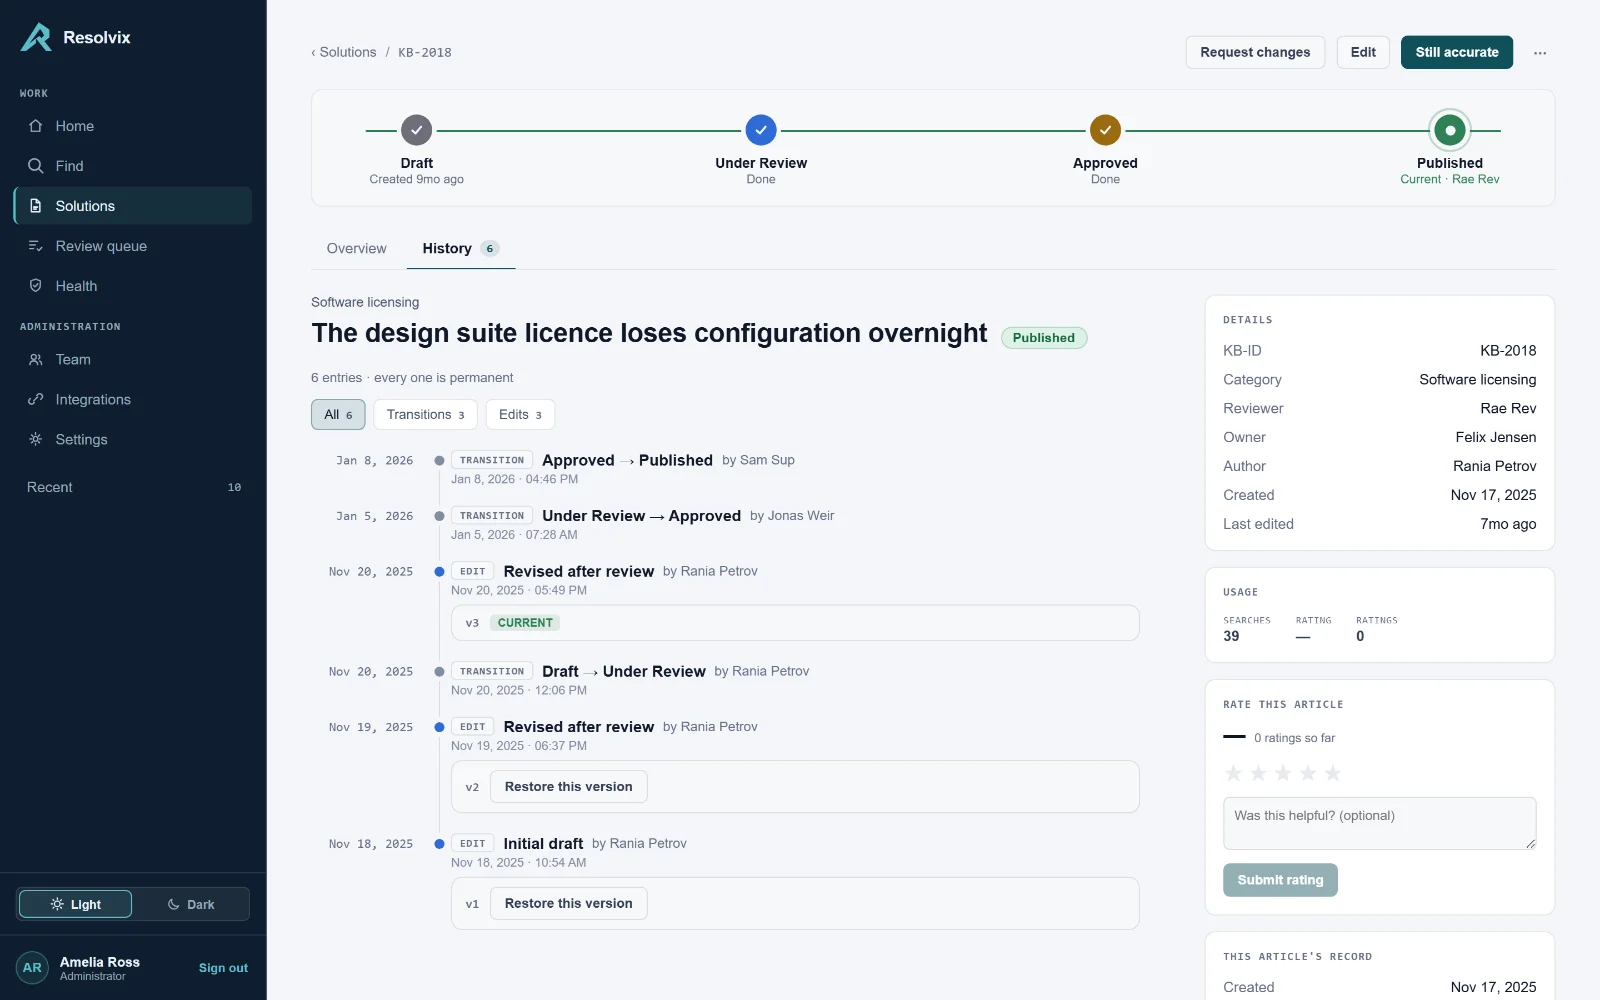Open Find via its magnifier icon
The height and width of the screenshot is (1000, 1600).
pos(36,166)
